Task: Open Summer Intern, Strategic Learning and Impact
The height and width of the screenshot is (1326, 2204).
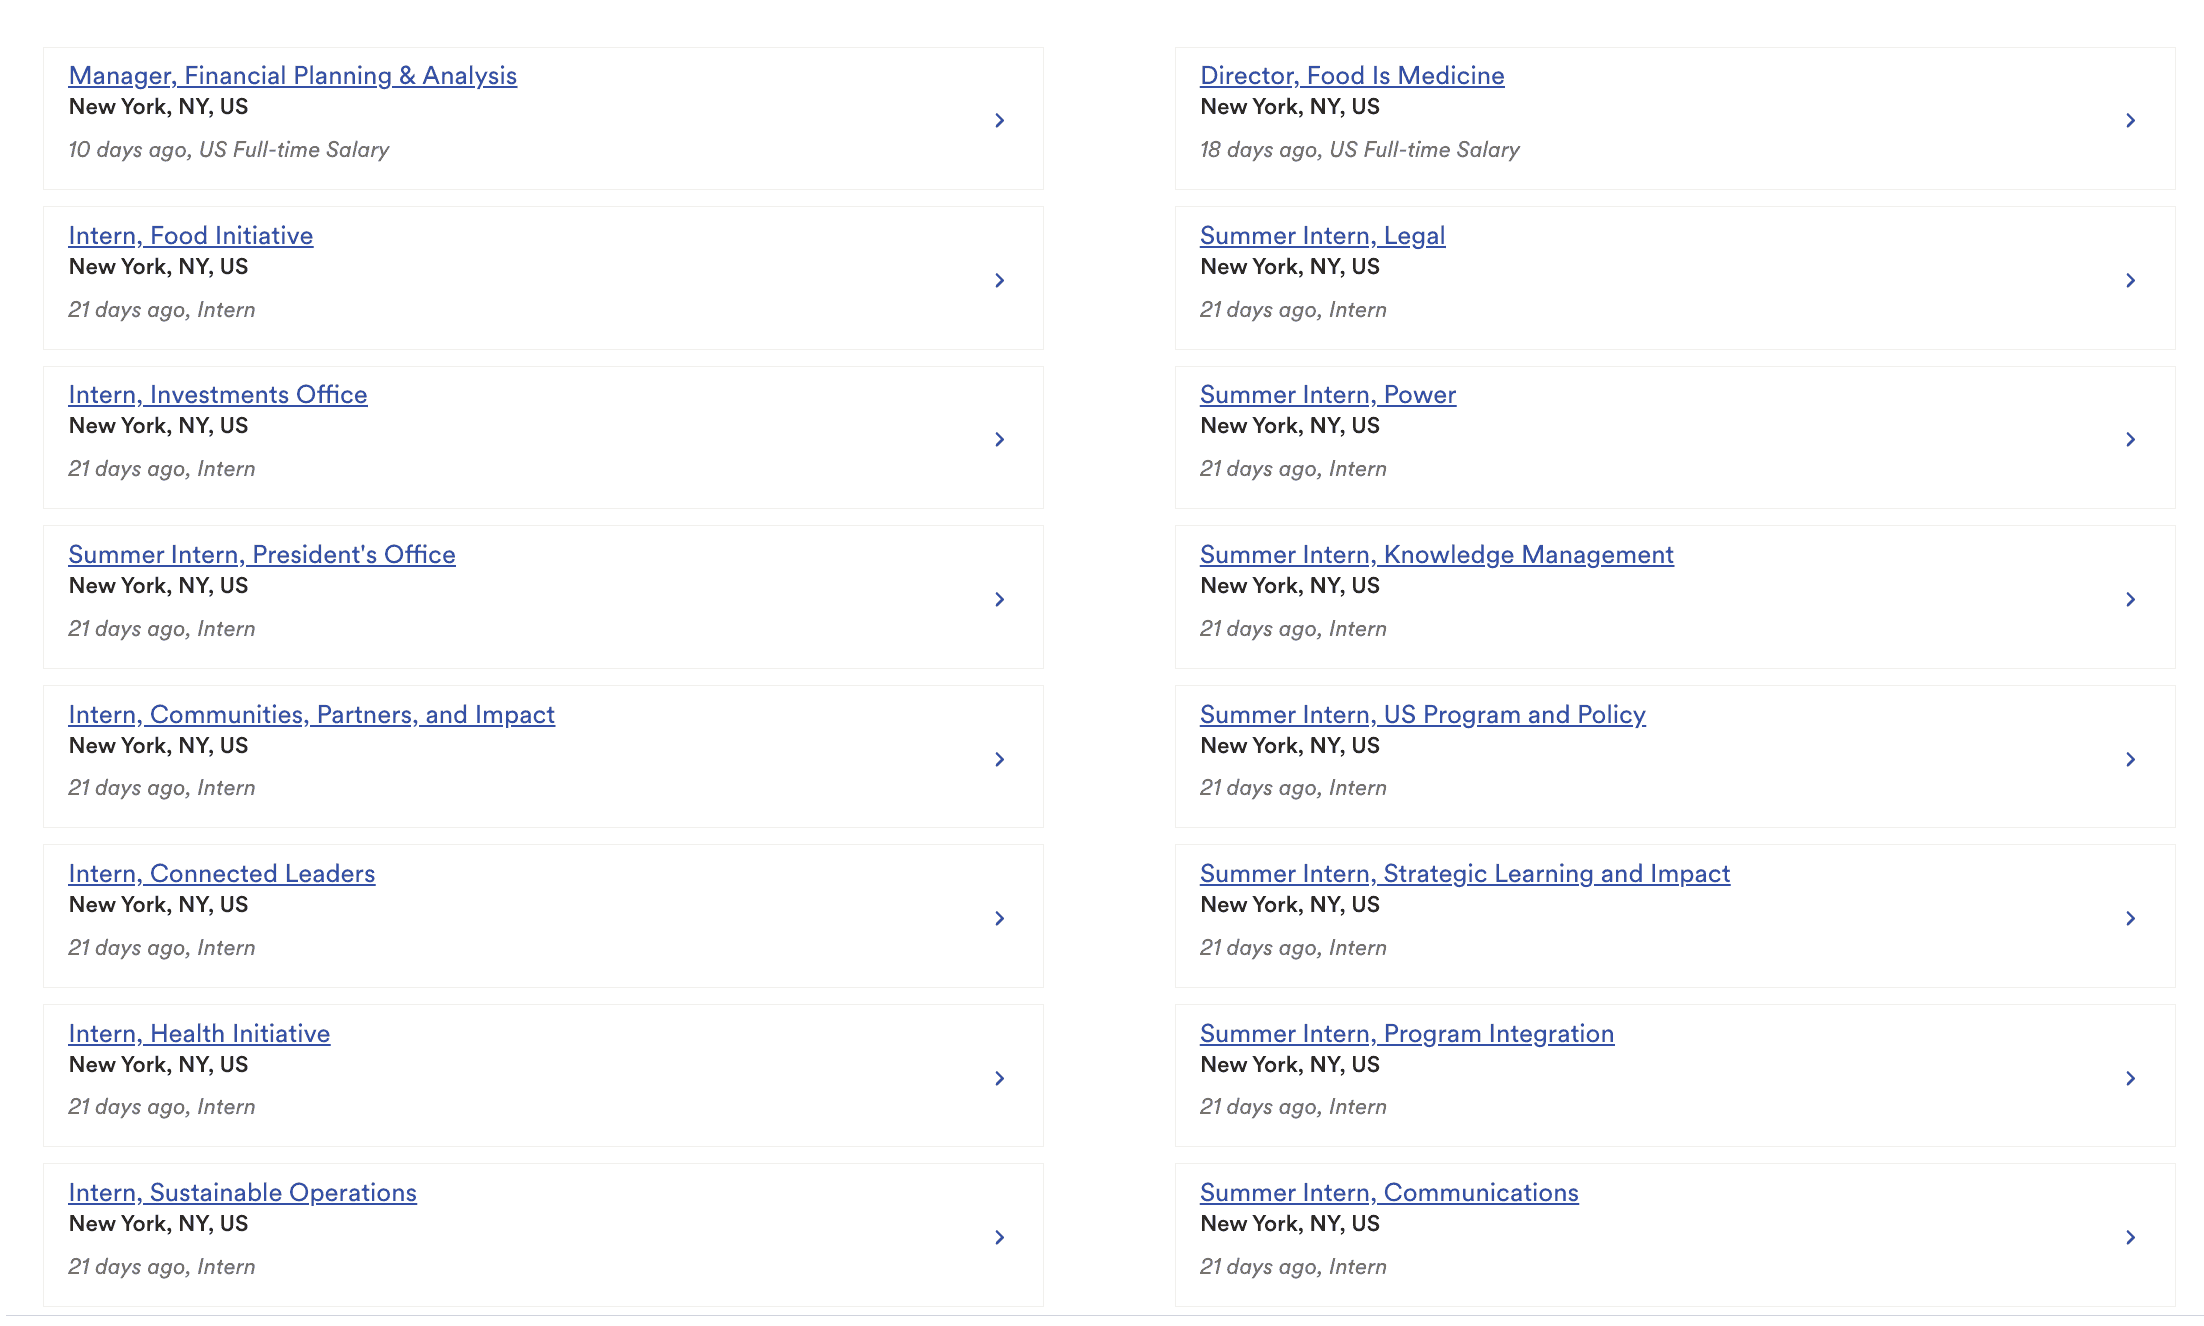Action: 1464,873
